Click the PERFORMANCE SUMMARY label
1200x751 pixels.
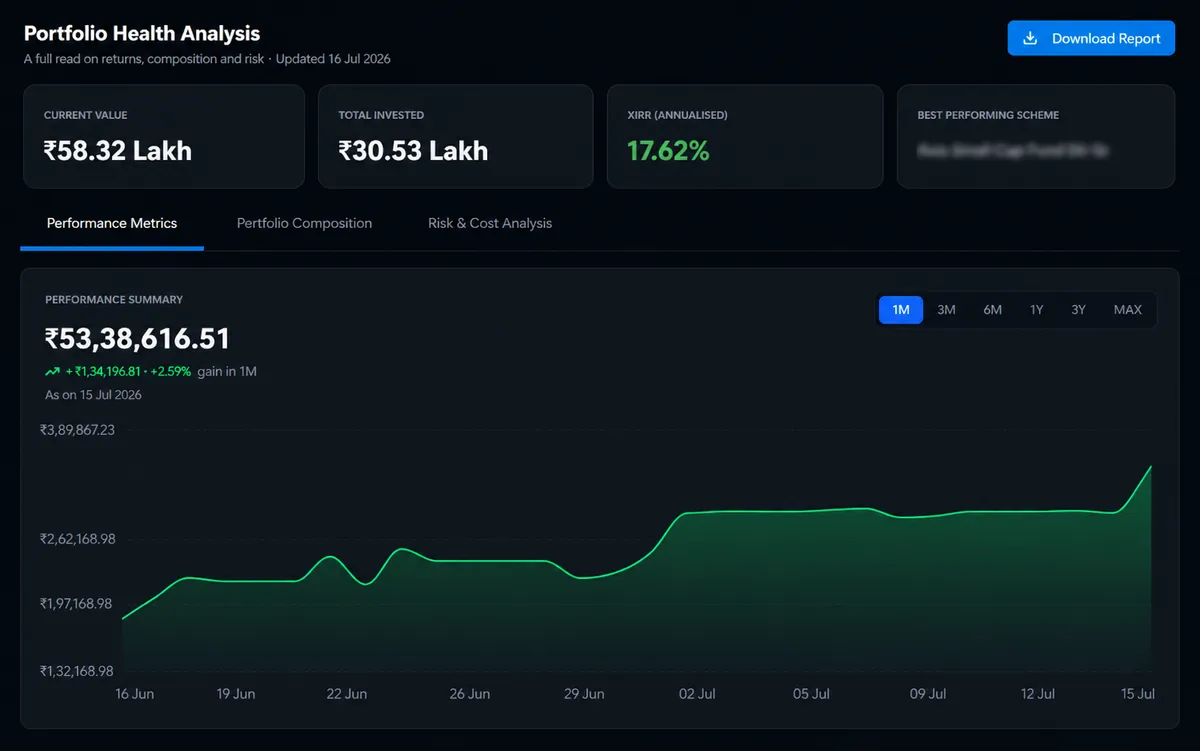point(114,300)
